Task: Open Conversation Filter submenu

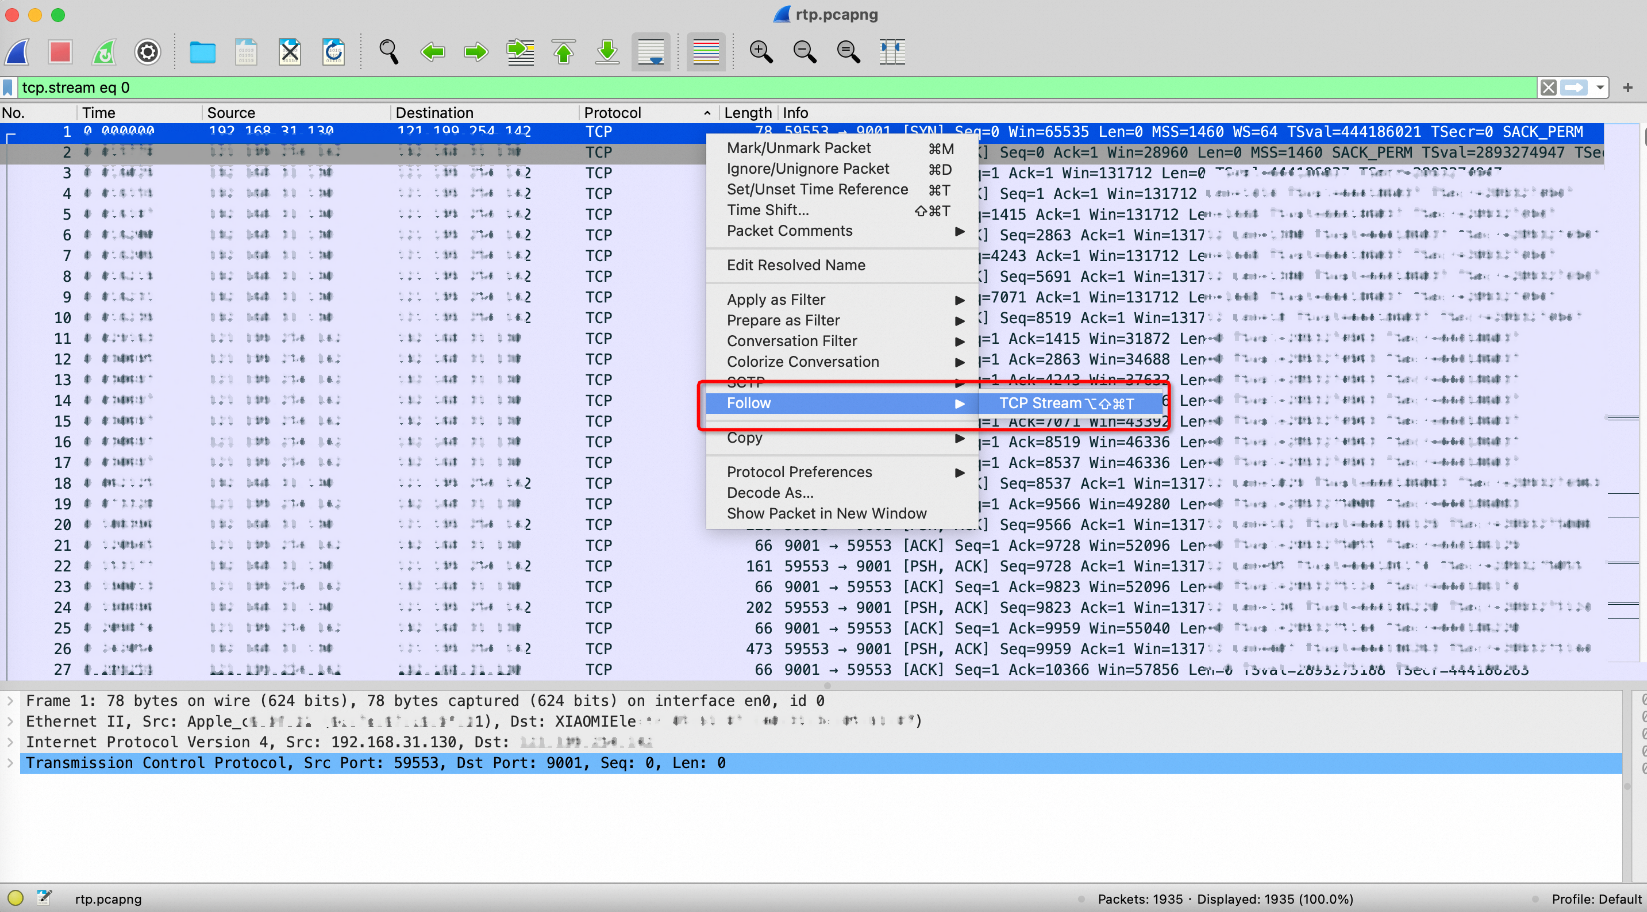Action: click(841, 341)
